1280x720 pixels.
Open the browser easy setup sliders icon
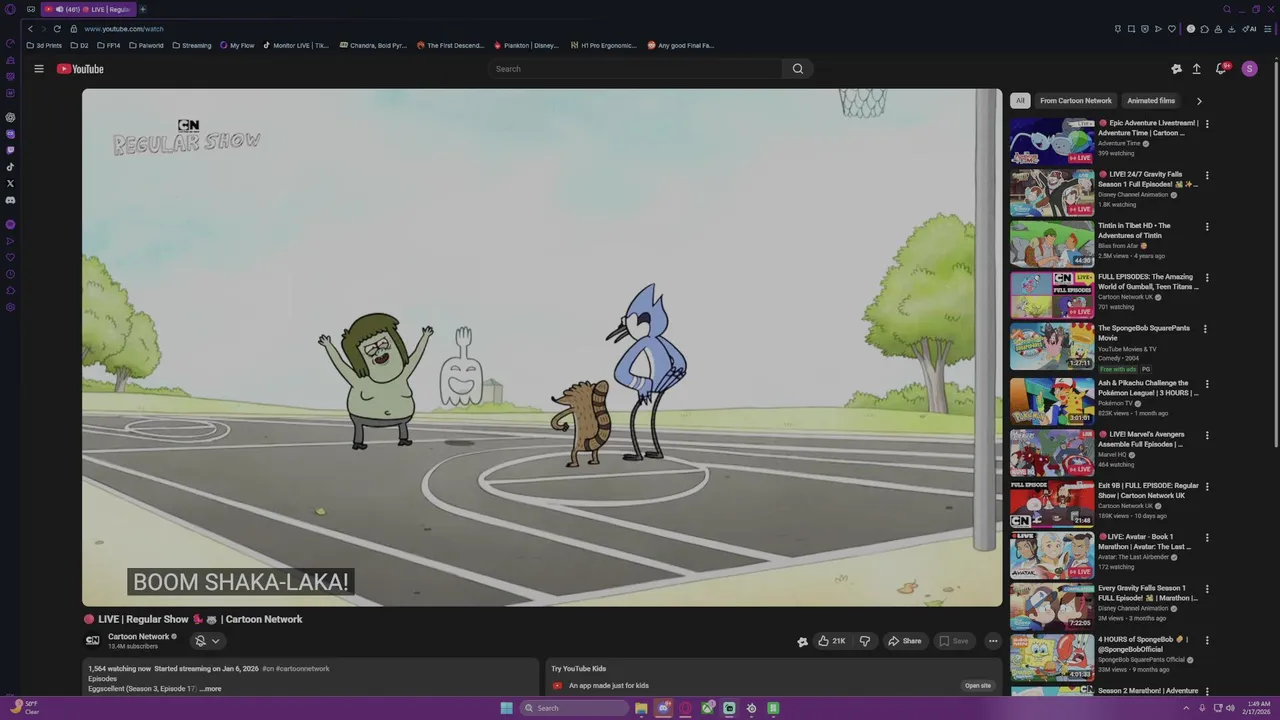pos(1268,29)
